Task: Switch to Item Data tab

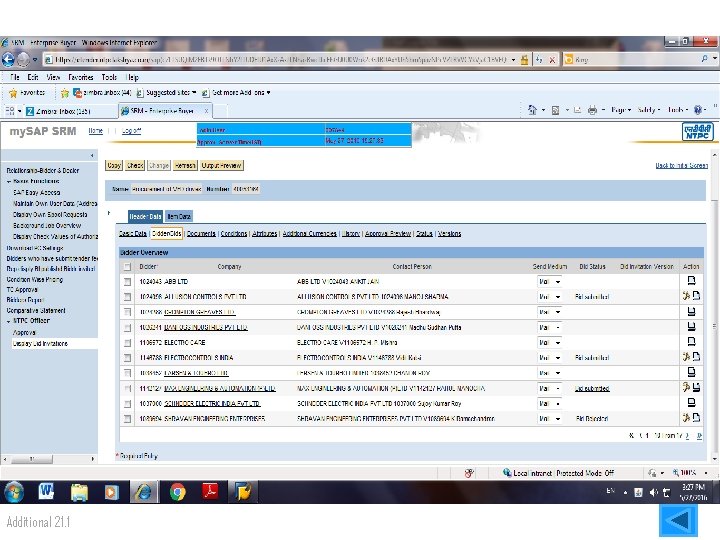Action: pyautogui.click(x=179, y=216)
